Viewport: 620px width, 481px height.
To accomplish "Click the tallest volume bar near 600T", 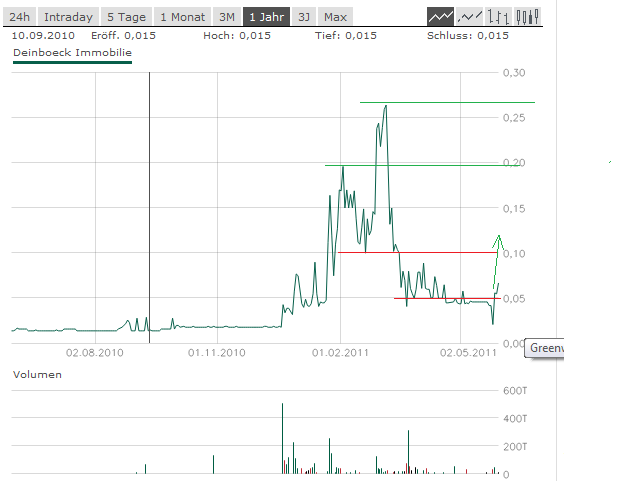I will [282, 438].
